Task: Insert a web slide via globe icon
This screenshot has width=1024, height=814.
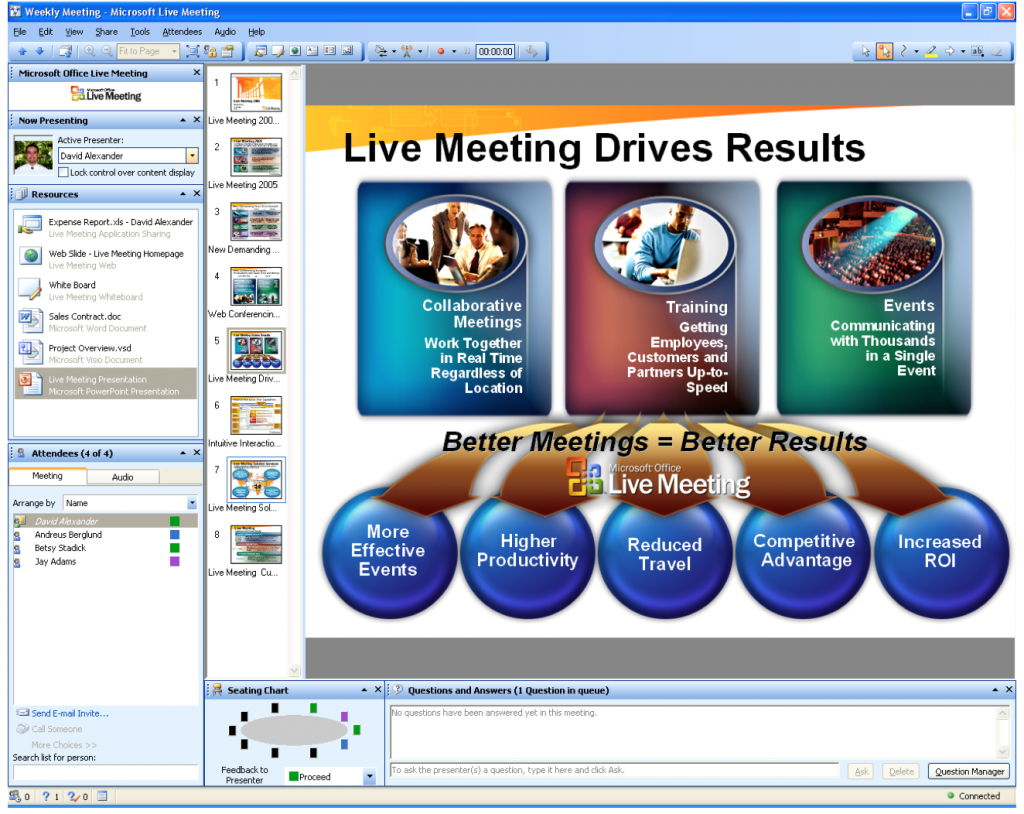Action: tap(295, 51)
